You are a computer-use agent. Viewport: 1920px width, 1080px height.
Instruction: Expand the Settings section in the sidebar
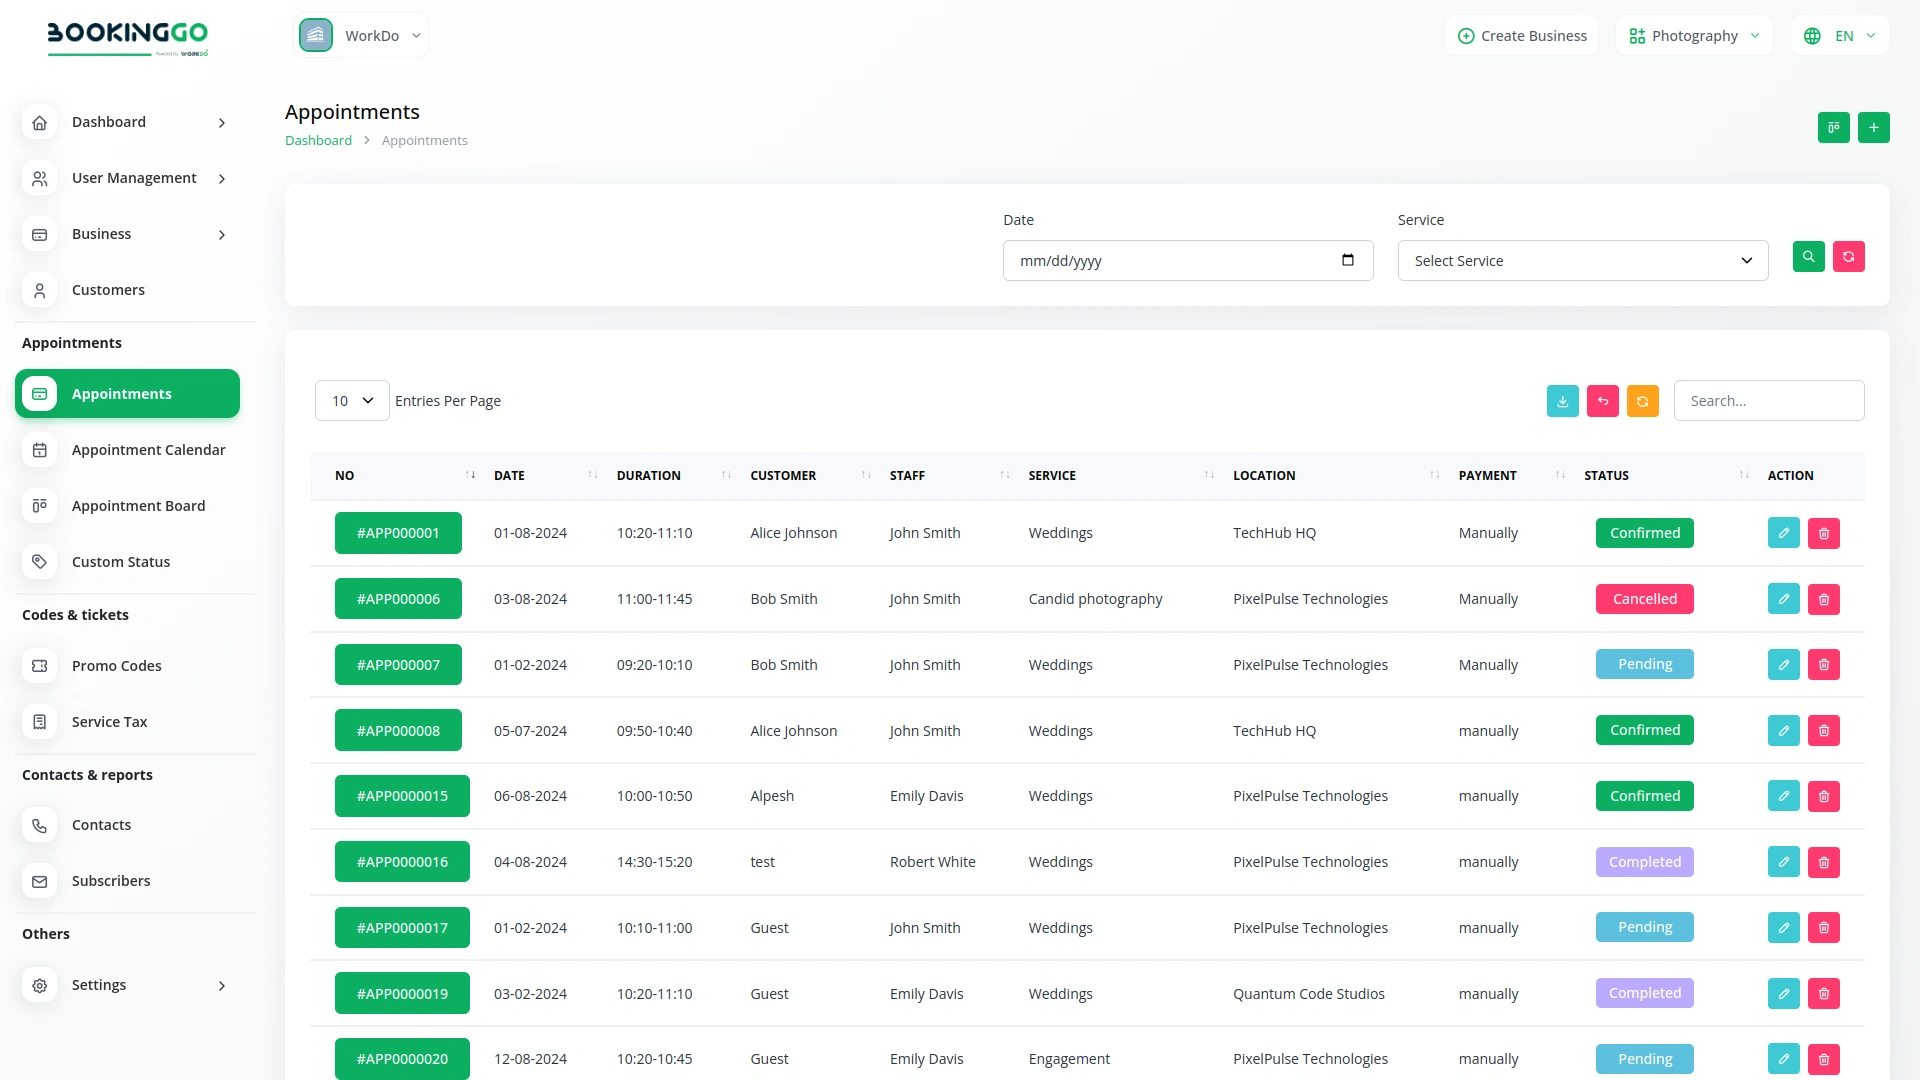[x=100, y=985]
